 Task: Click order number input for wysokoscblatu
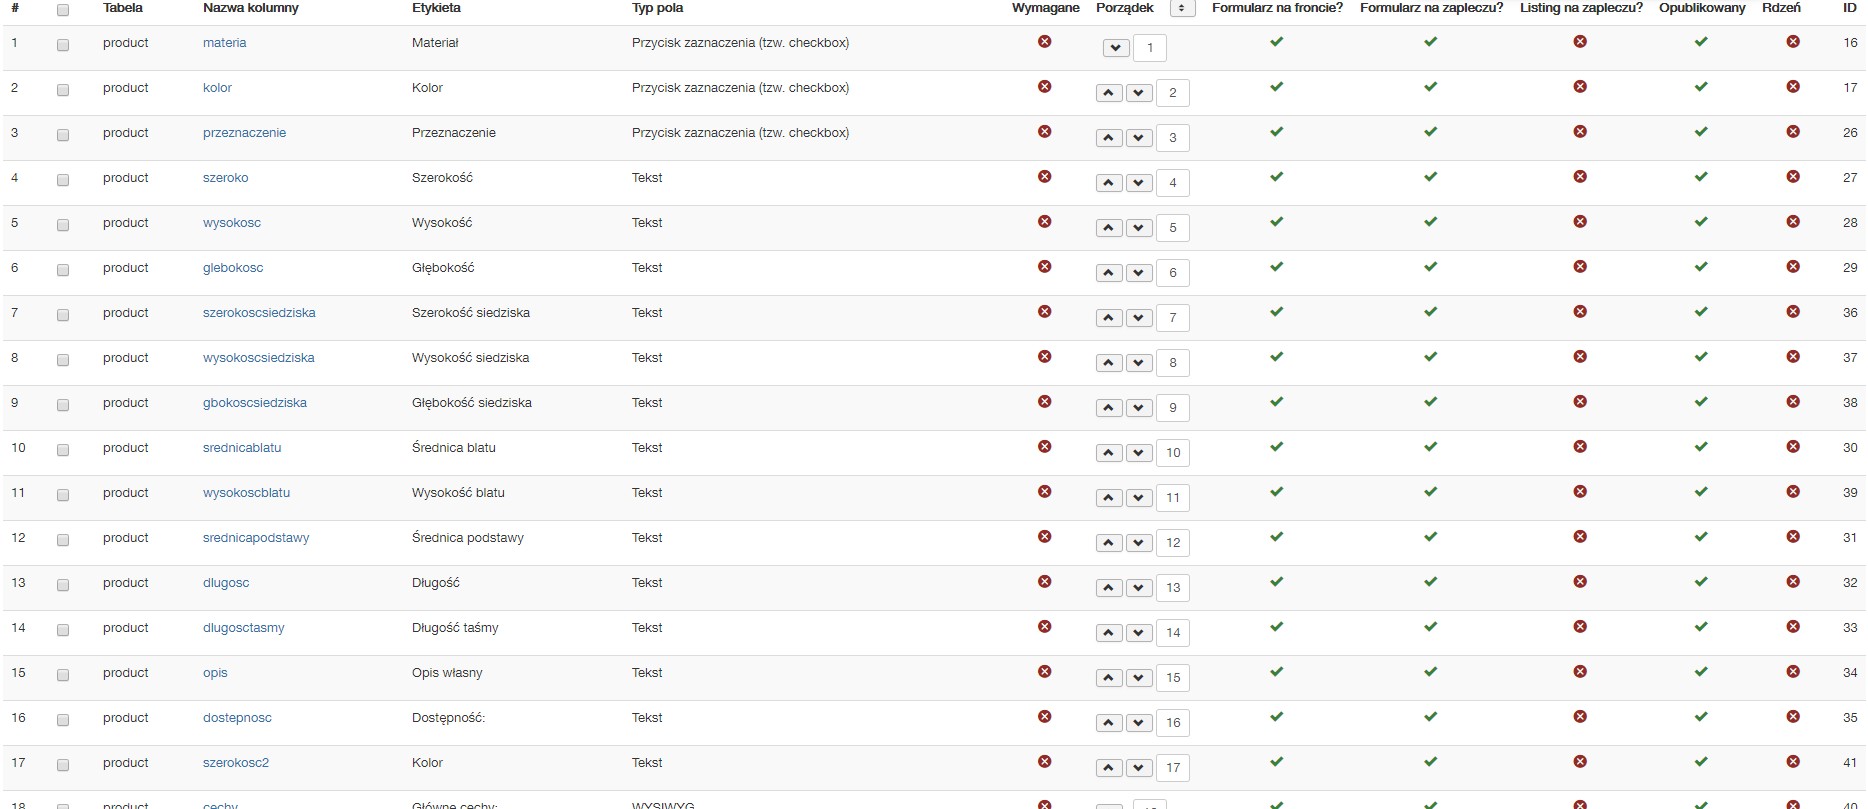tap(1173, 498)
